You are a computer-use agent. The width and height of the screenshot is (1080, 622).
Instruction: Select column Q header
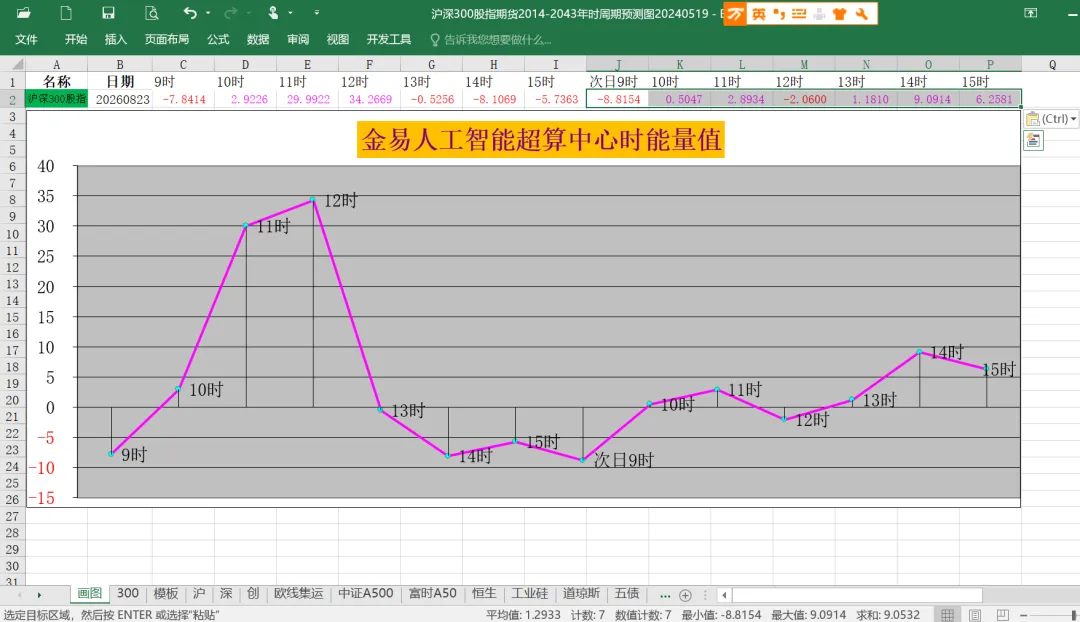[1052, 64]
